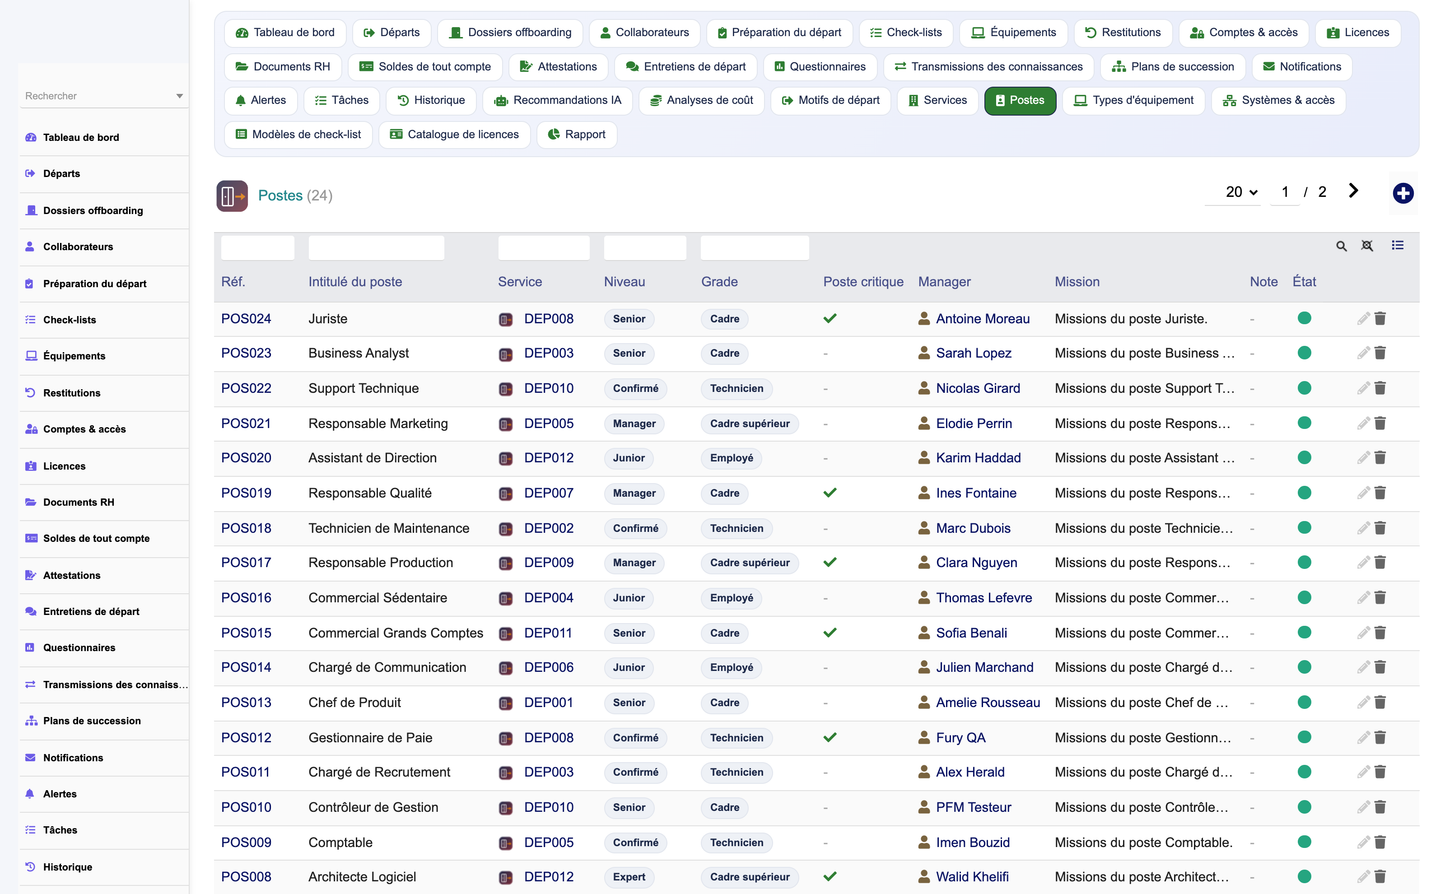This screenshot has width=1445, height=894.
Task: Open the Postes tab
Action: tap(1020, 101)
